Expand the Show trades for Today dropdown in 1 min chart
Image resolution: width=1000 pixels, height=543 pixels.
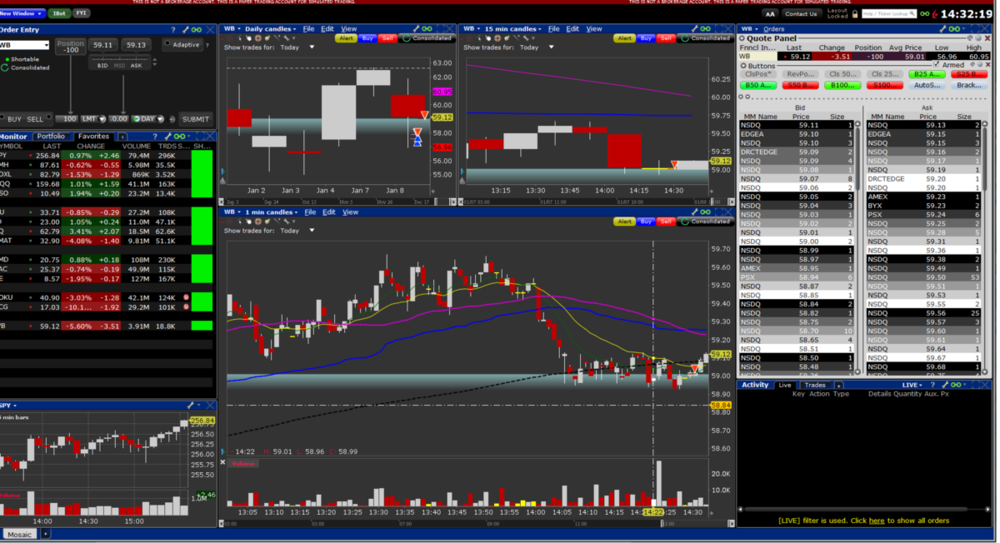coord(311,230)
